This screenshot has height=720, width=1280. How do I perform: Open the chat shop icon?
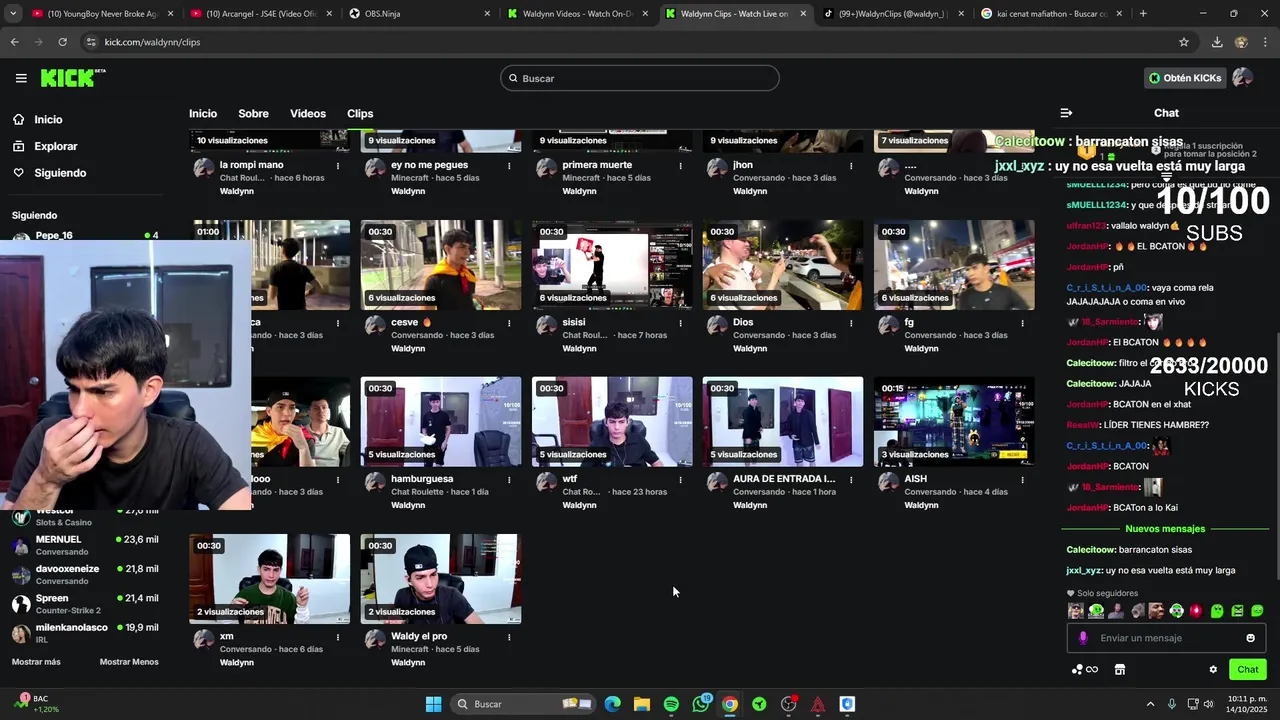tap(1120, 670)
